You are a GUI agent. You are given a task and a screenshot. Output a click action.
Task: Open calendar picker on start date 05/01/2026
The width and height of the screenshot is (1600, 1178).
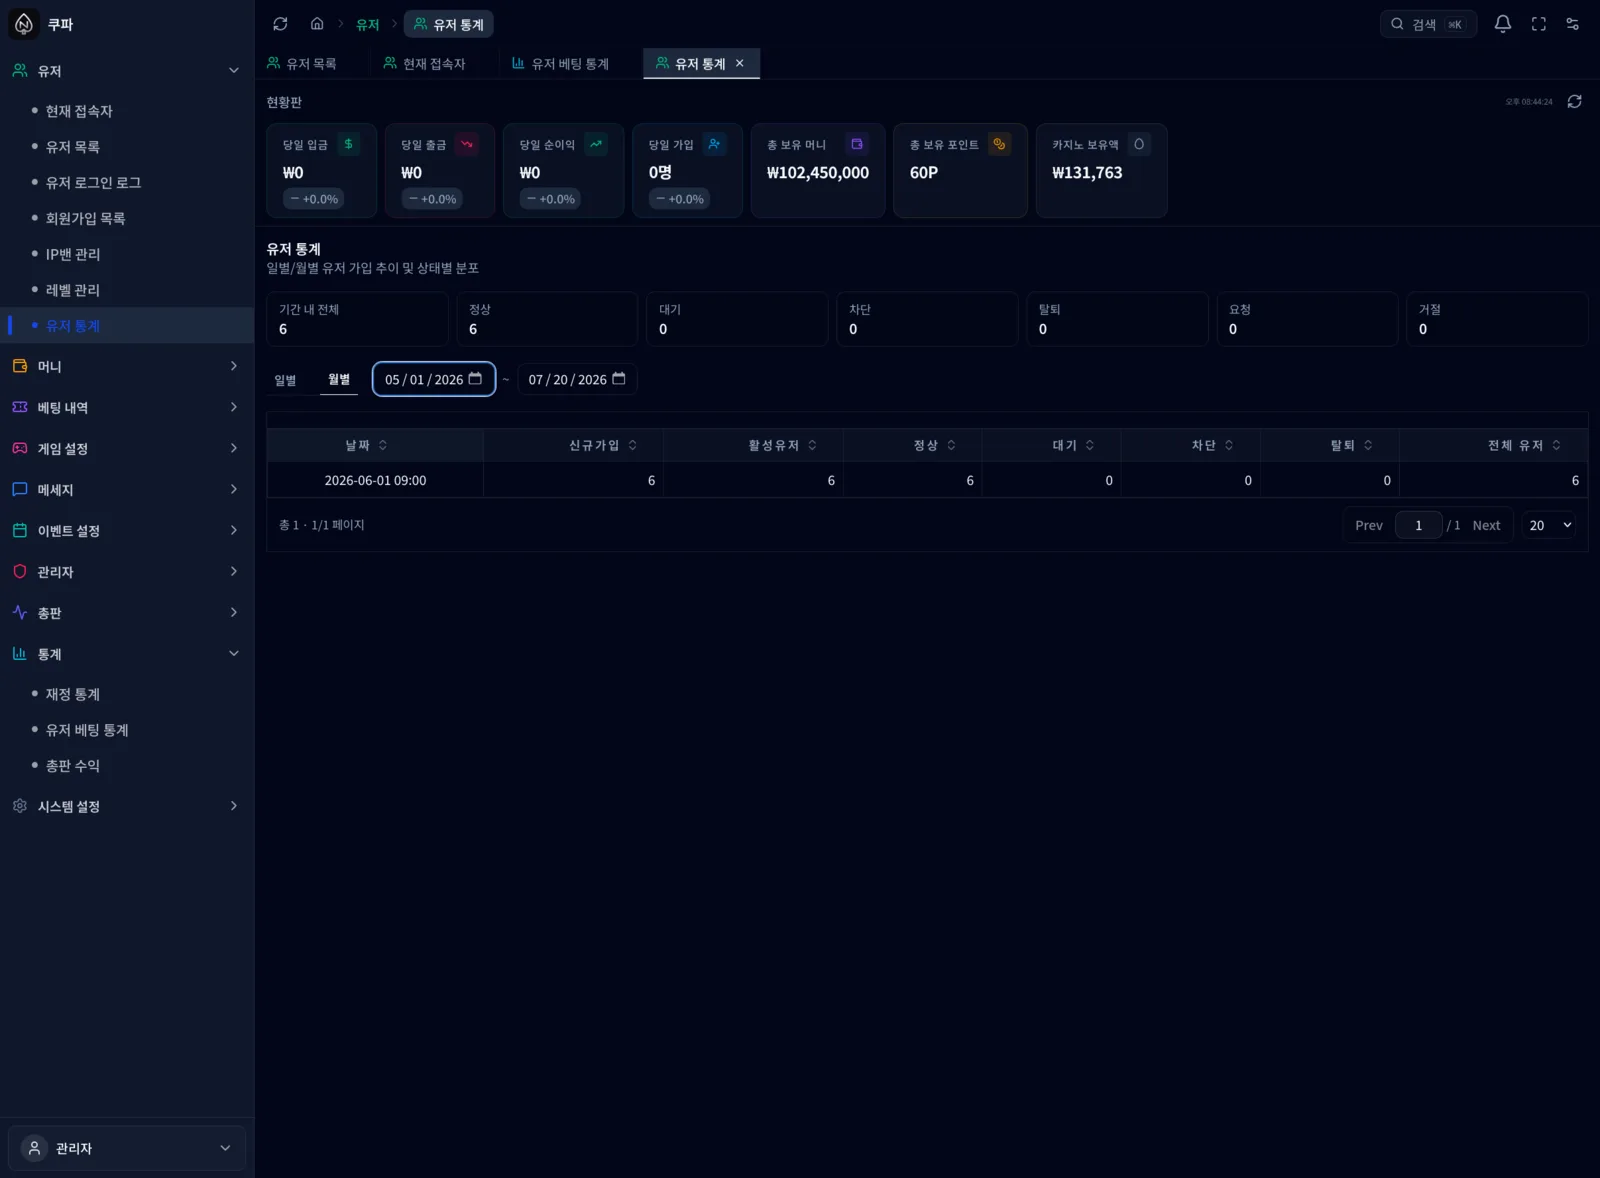(475, 379)
